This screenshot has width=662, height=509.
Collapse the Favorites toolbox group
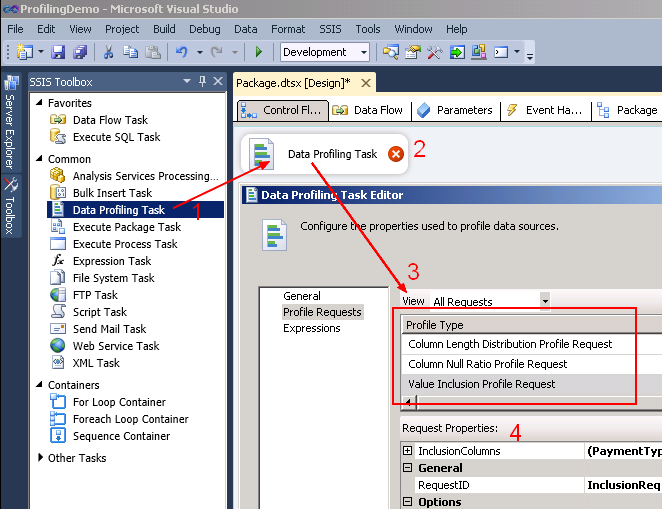39,103
